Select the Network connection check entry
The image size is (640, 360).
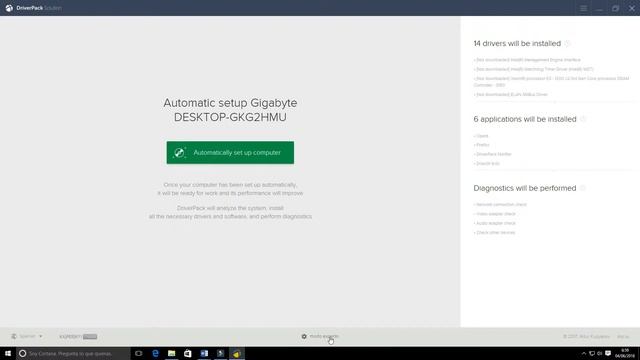pyautogui.click(x=500, y=204)
